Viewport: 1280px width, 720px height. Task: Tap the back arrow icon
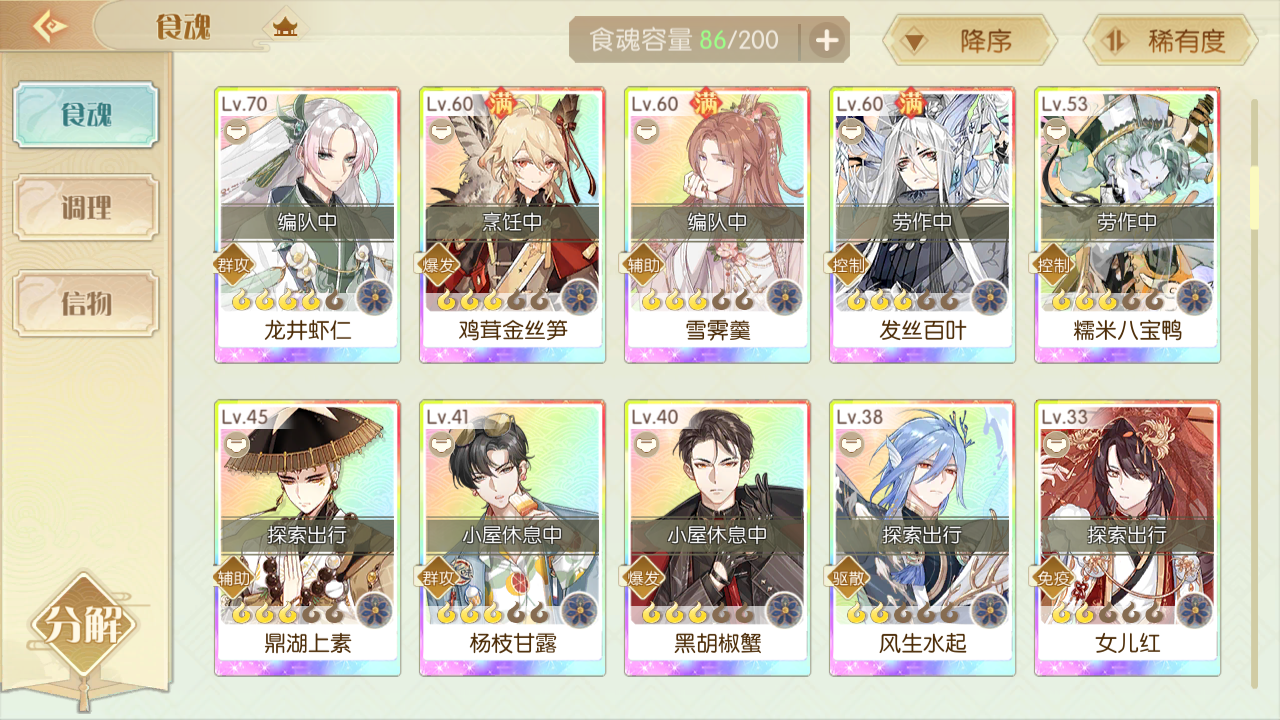pyautogui.click(x=48, y=25)
